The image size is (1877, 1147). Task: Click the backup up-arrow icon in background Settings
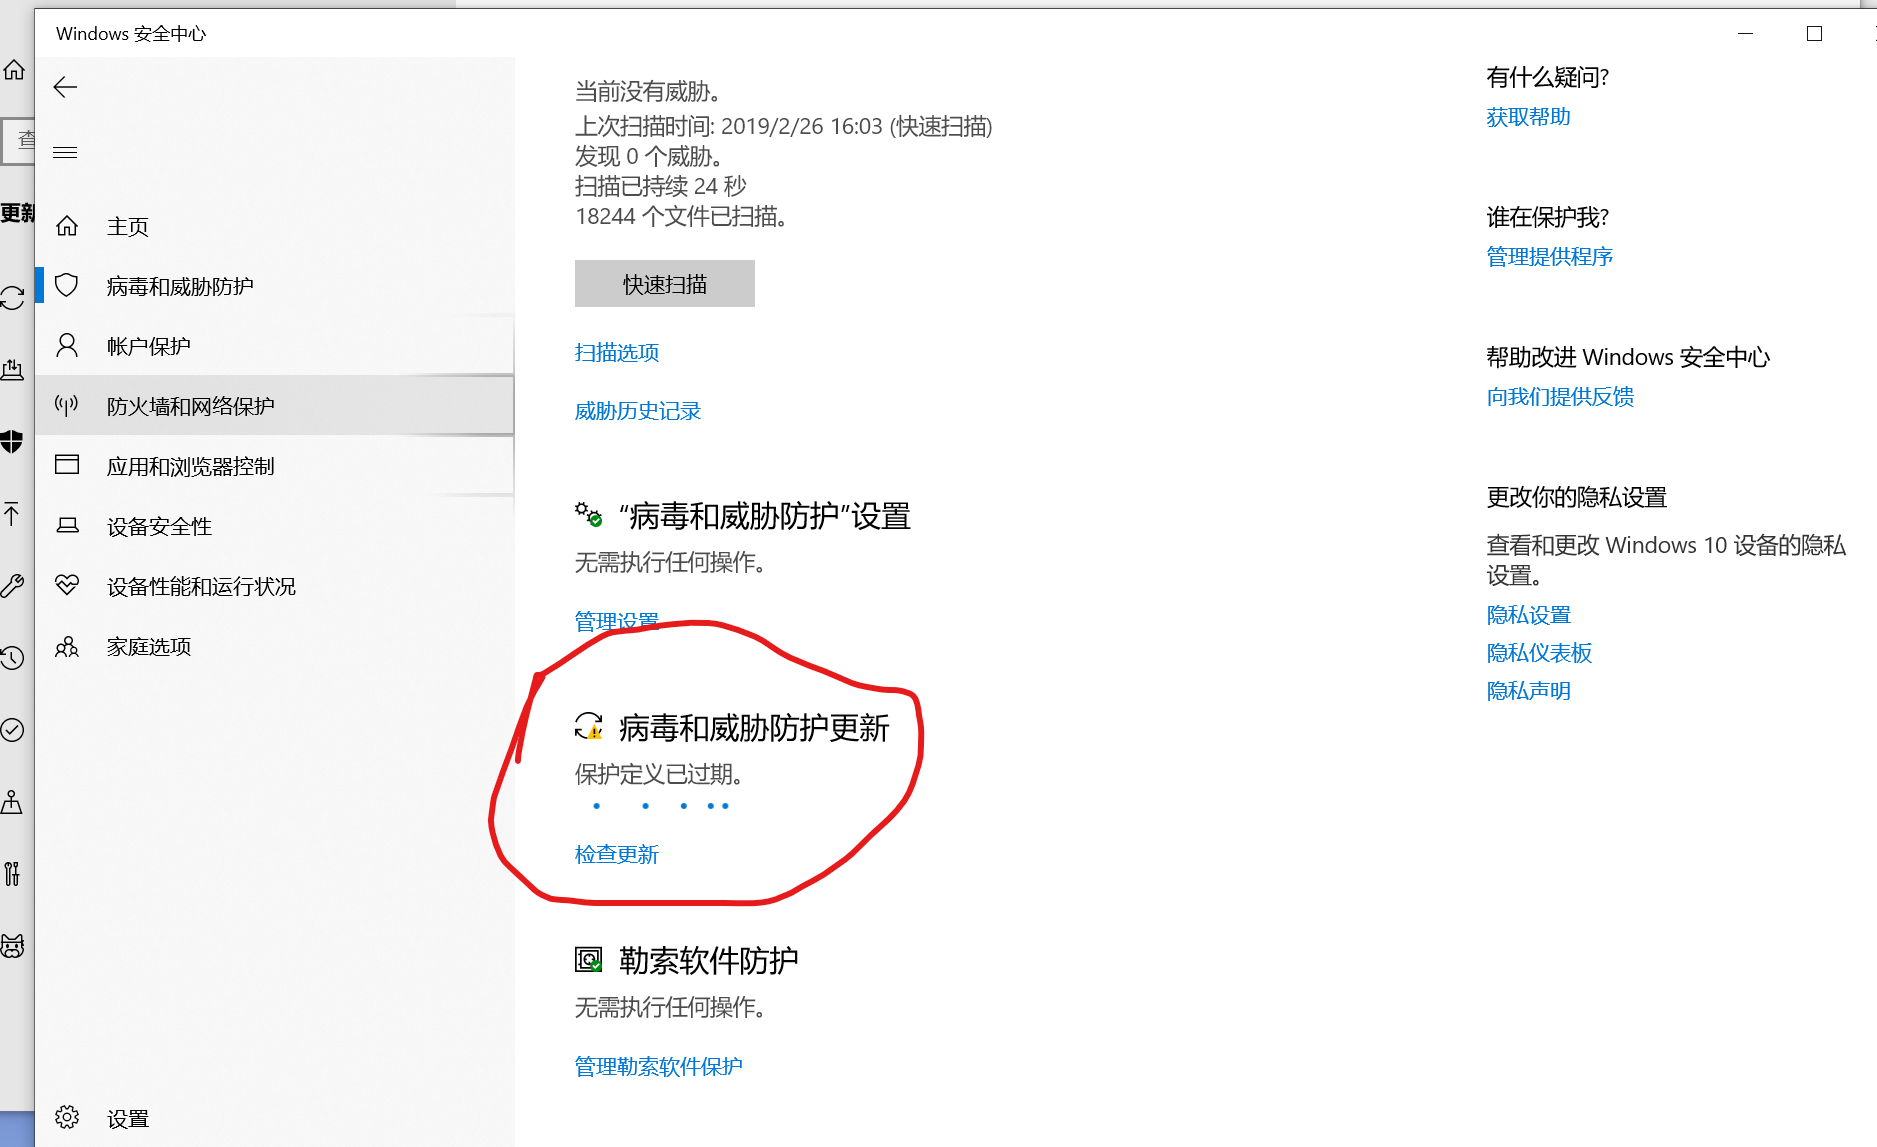[x=12, y=514]
